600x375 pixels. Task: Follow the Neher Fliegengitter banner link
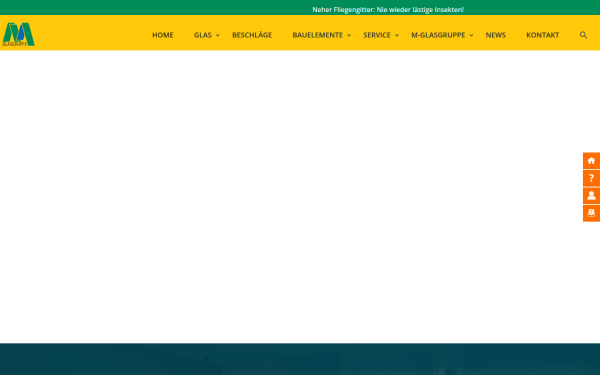click(x=388, y=10)
